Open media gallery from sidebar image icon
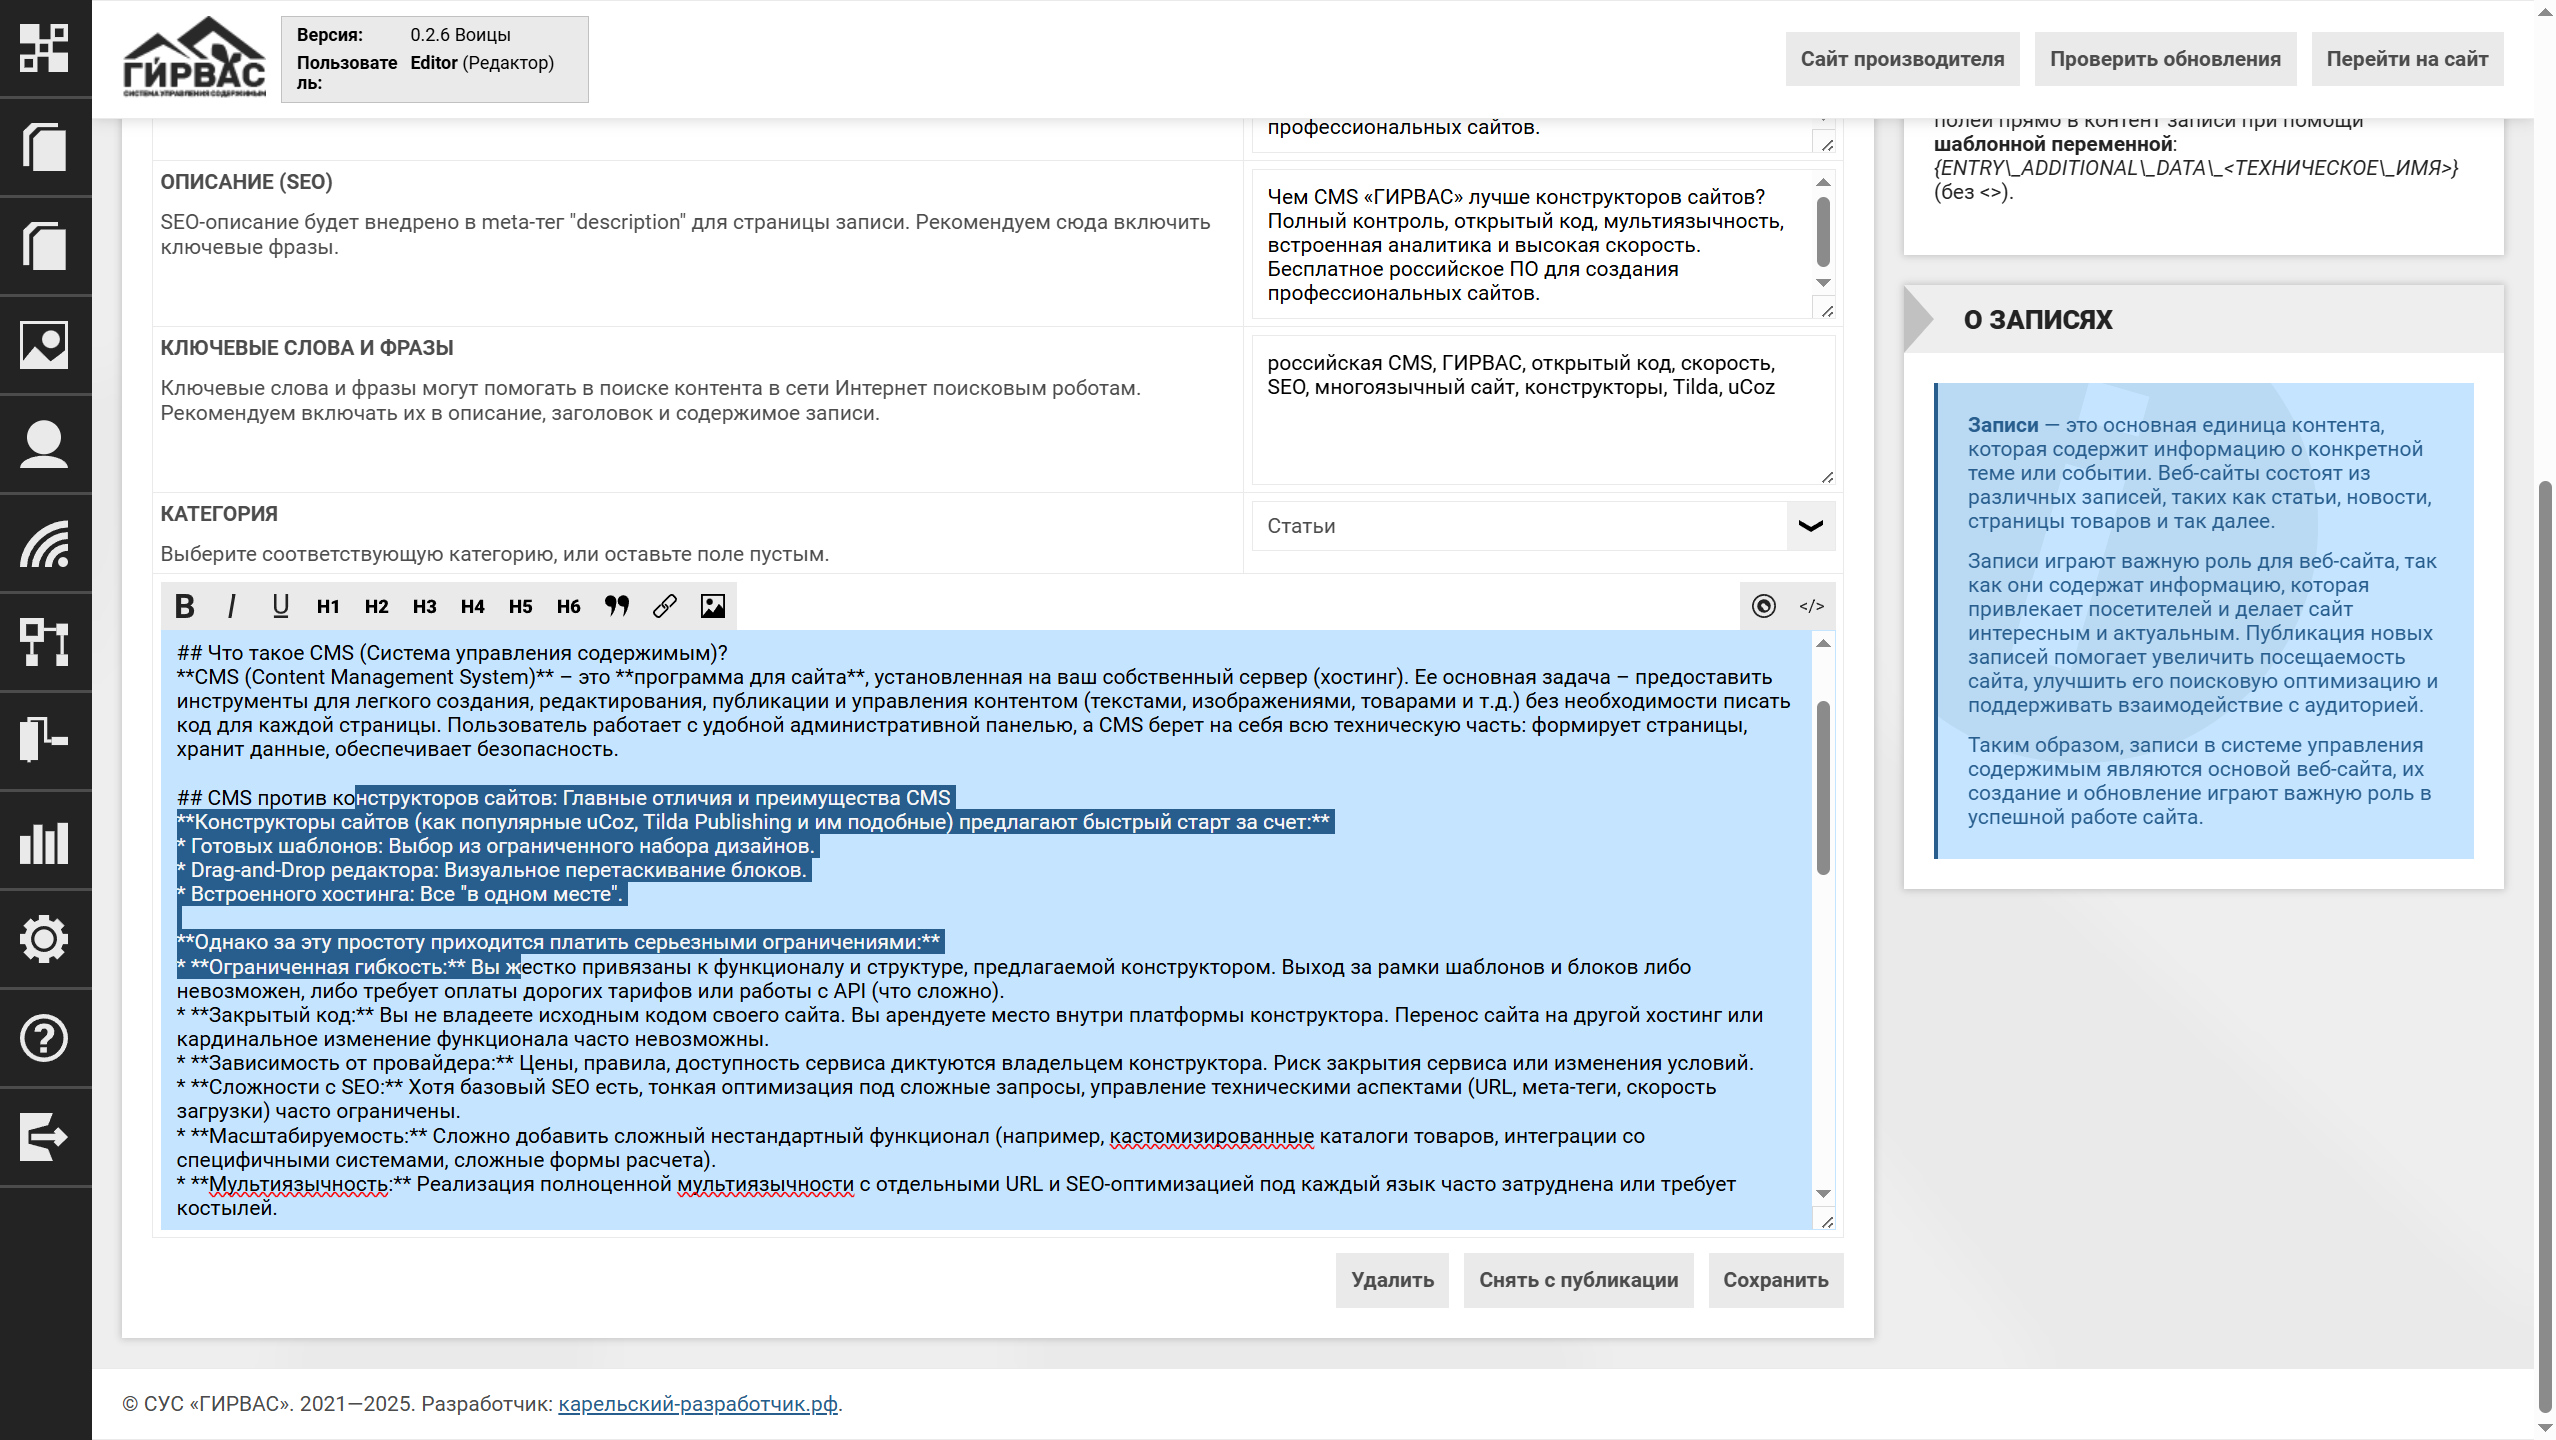The image size is (2556, 1440). pyautogui.click(x=45, y=345)
